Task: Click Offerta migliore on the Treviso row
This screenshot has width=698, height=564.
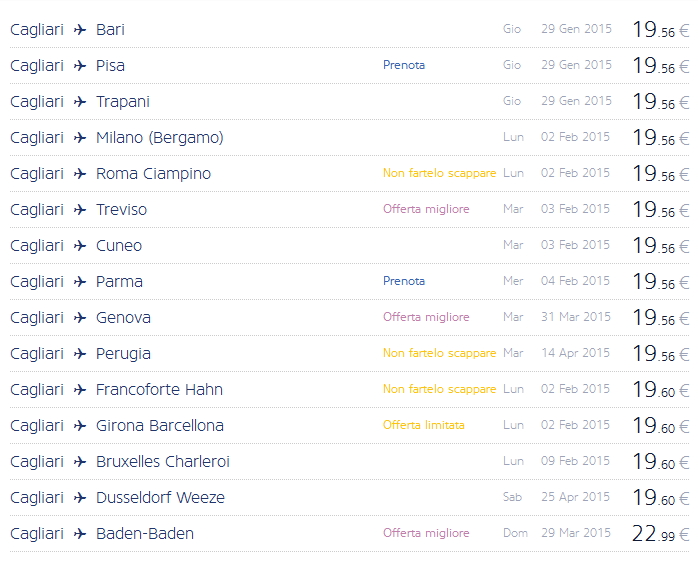Action: [x=426, y=209]
